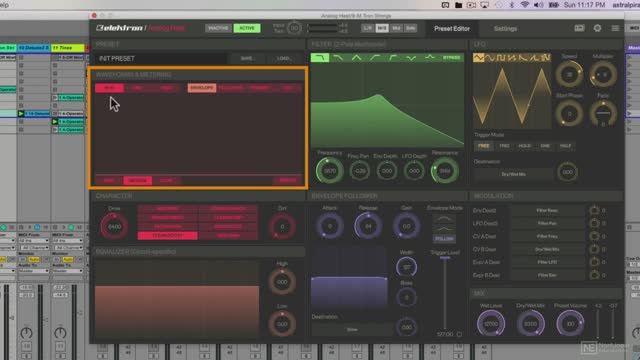Open Expr B Dest dropdown showing Filter Env

coord(547,276)
